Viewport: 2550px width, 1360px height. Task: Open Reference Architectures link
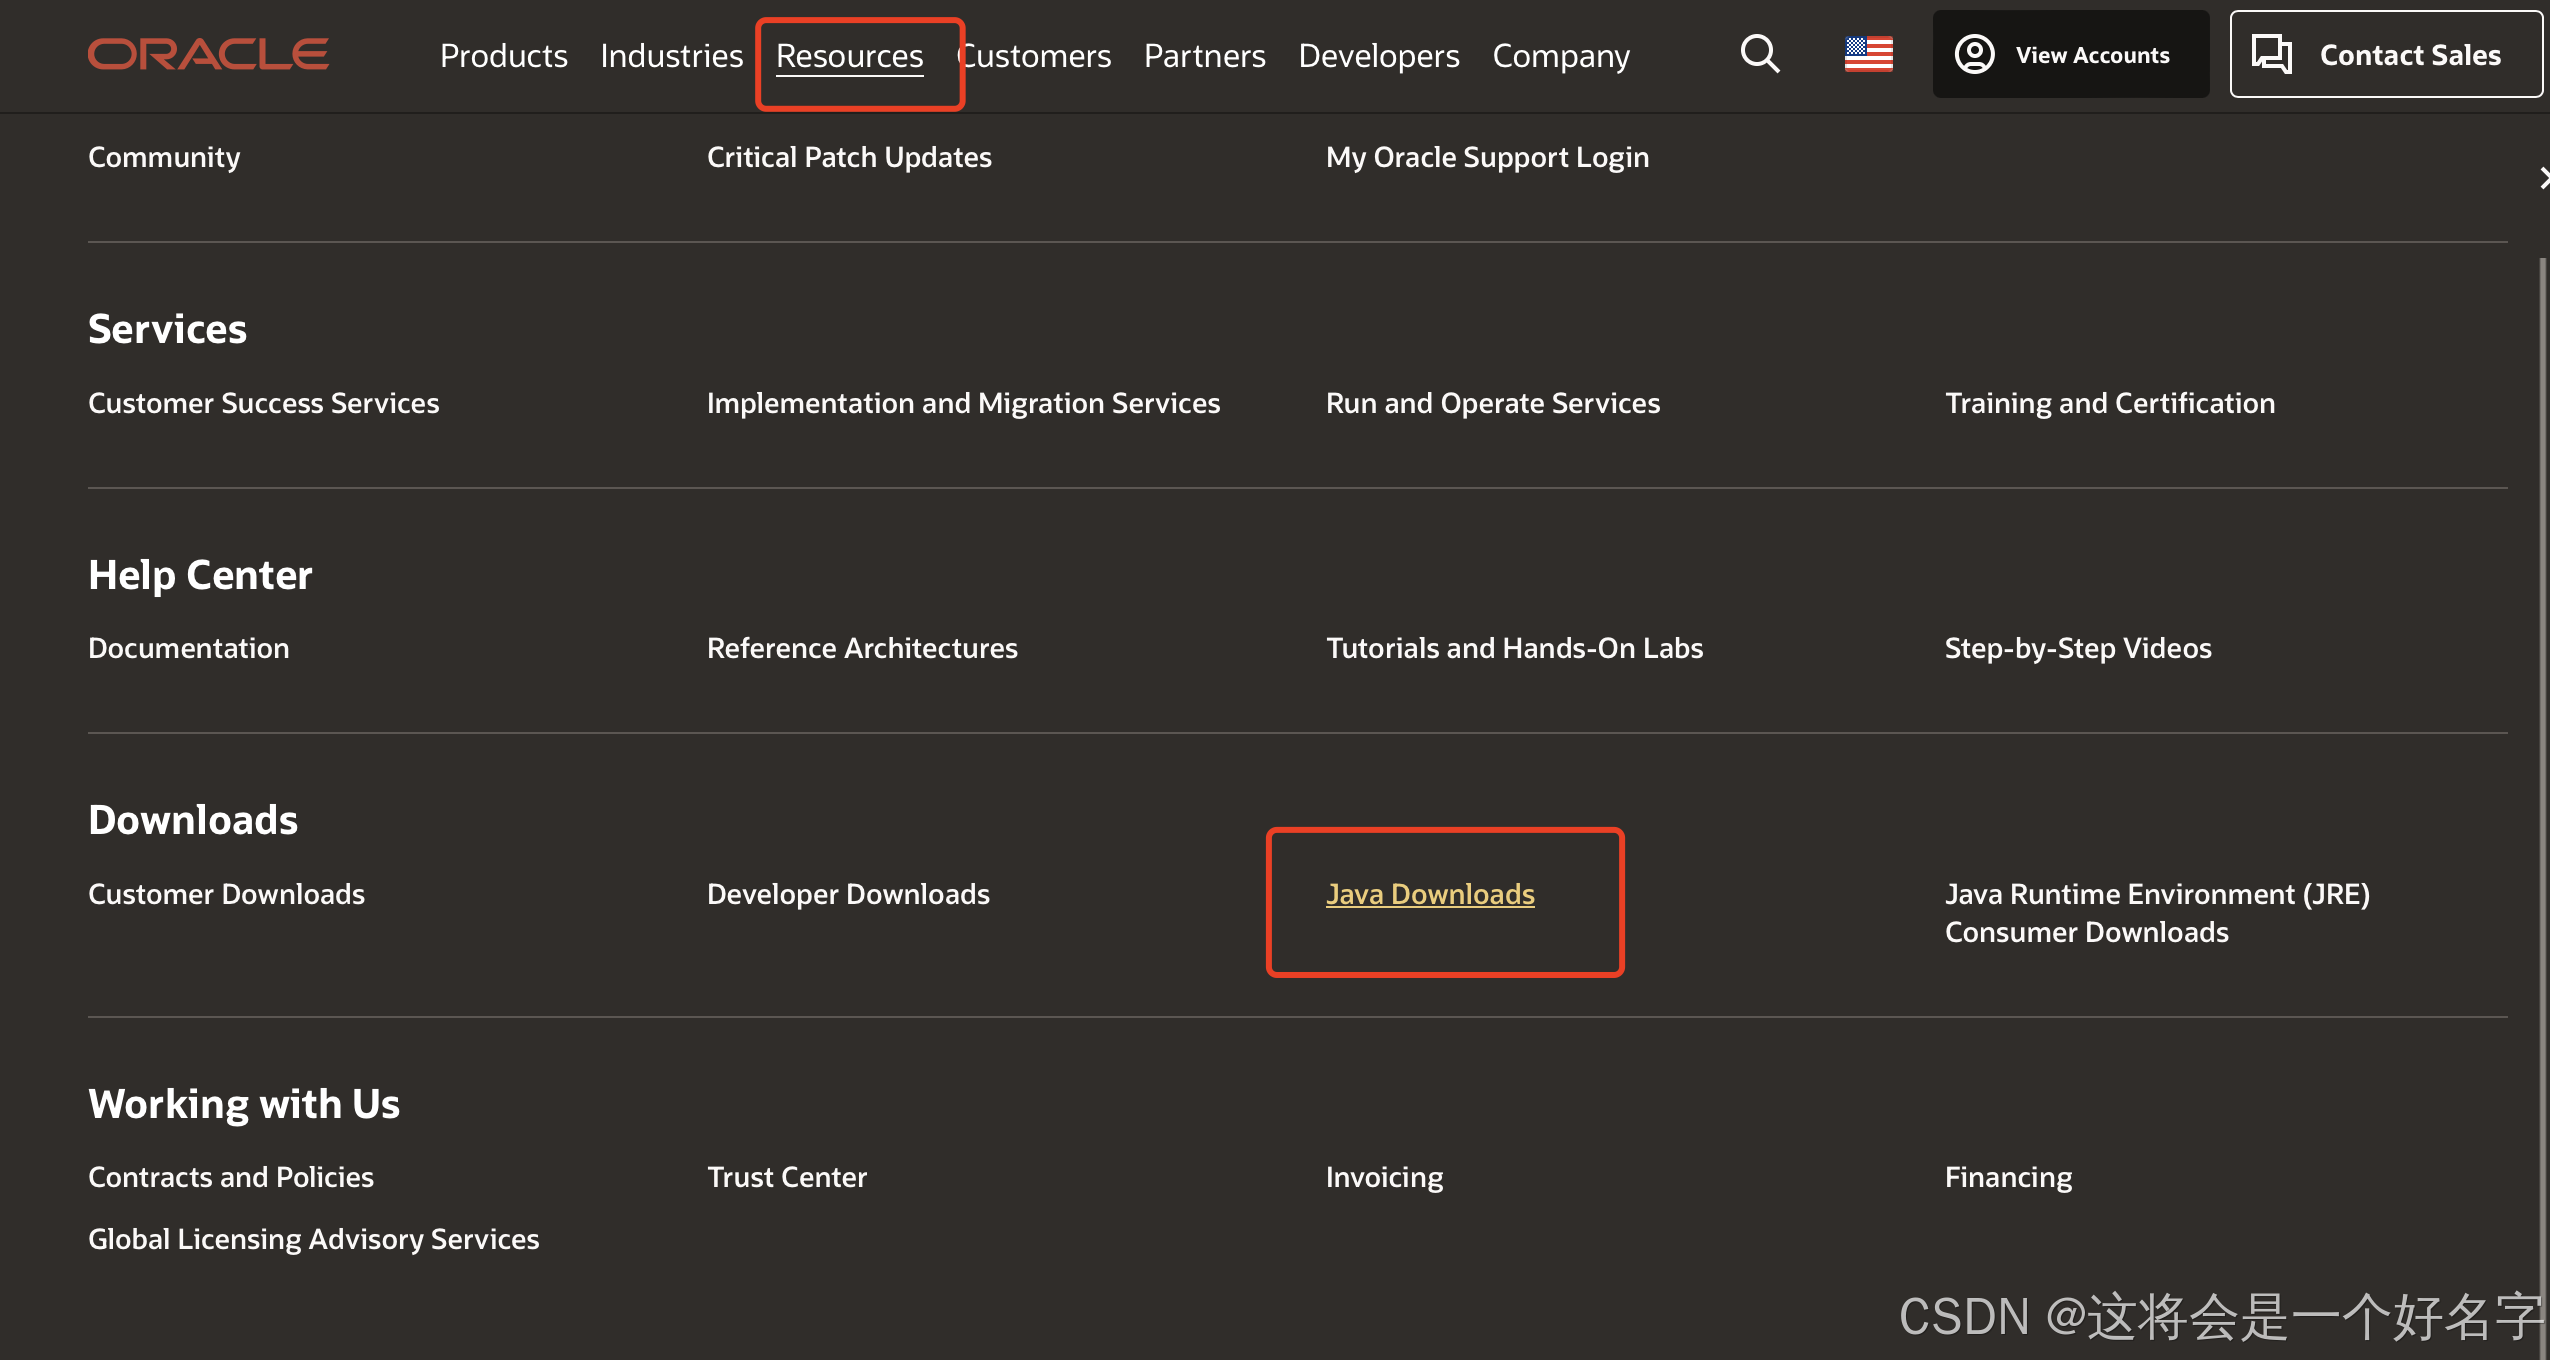tap(862, 648)
